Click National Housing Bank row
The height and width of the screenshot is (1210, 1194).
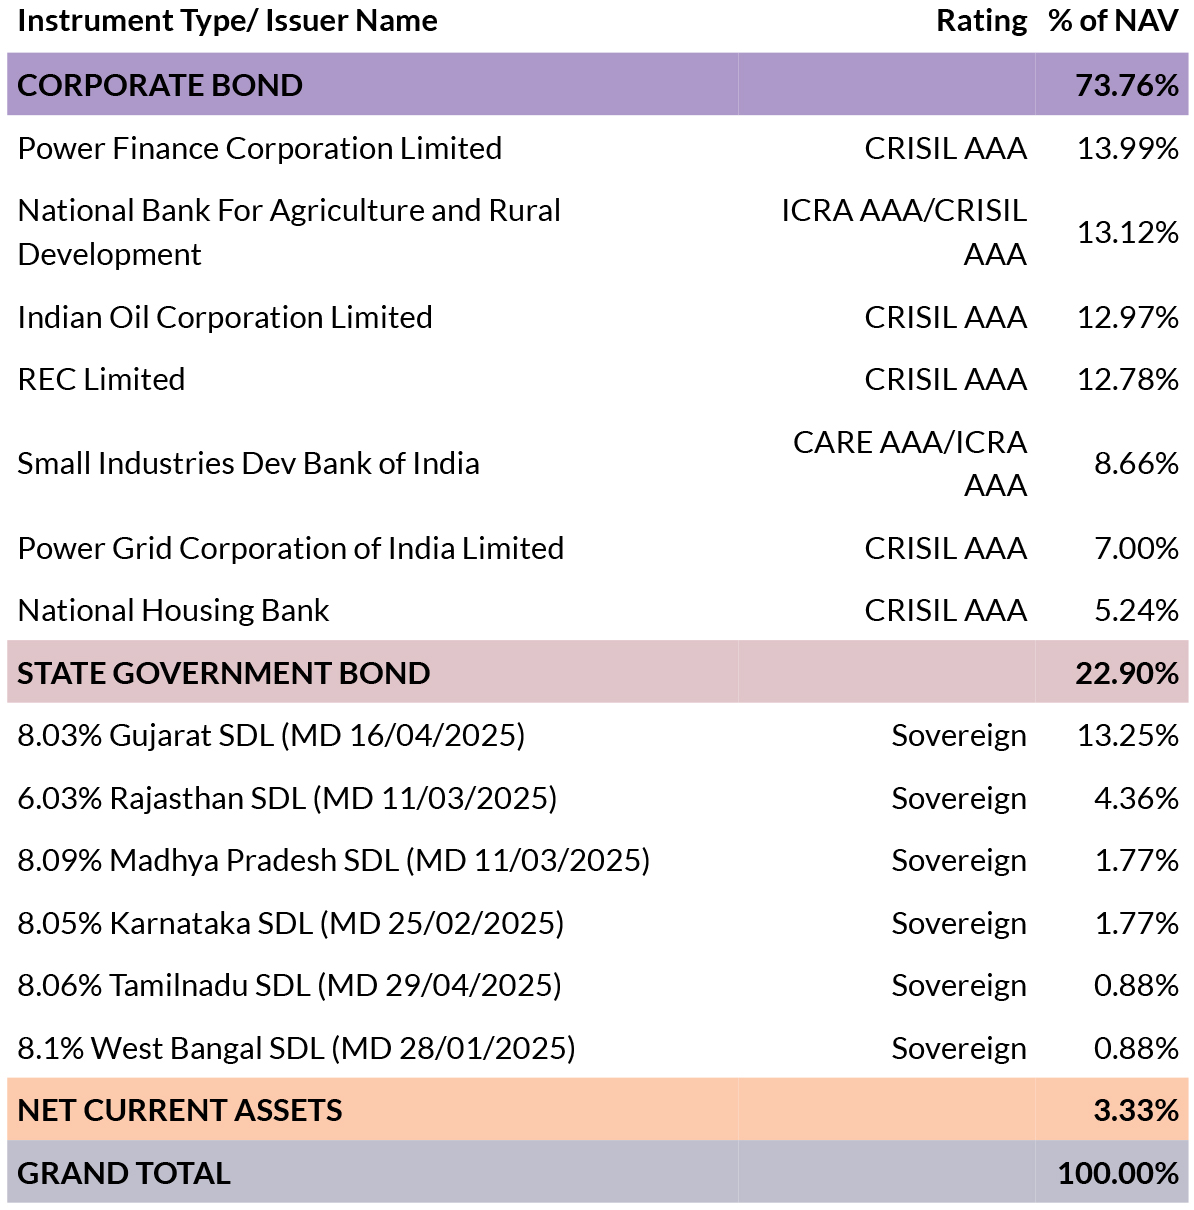pos(597,610)
